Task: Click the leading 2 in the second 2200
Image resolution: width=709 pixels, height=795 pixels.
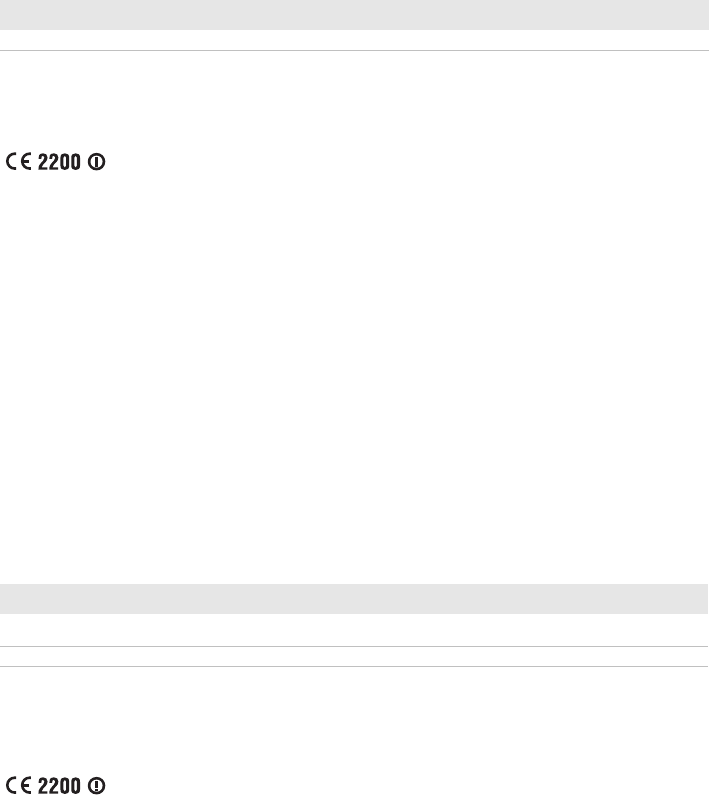Action: (43, 785)
